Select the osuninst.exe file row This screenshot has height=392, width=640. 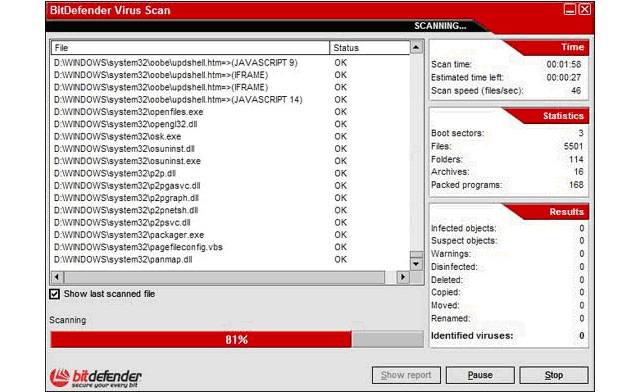(x=231, y=161)
